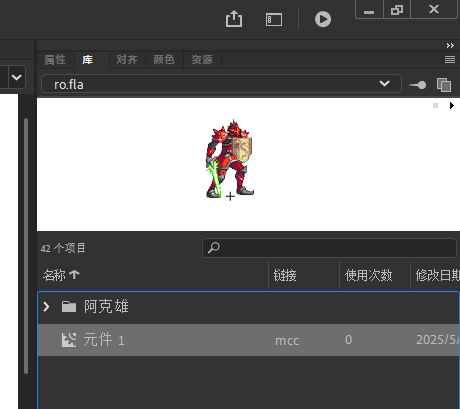
Task: Select the 库 tab
Action: pos(87,60)
